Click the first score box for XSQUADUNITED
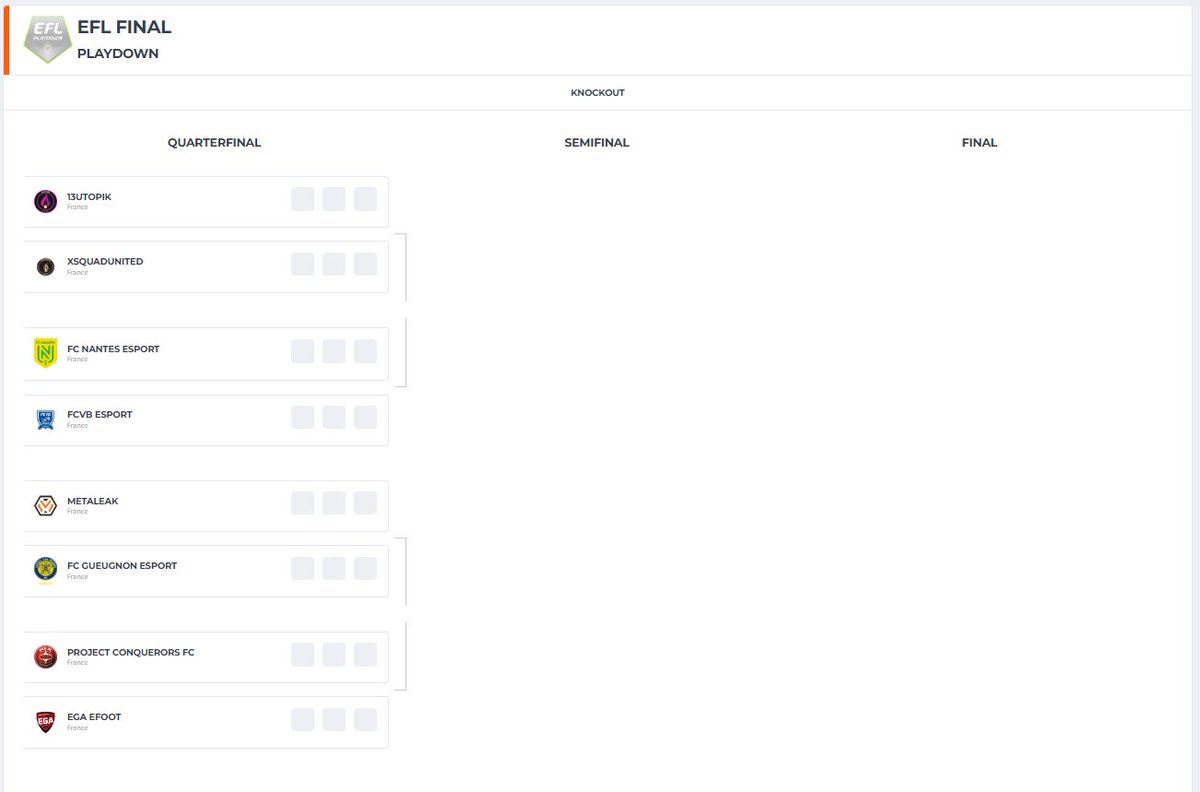Image resolution: width=1200 pixels, height=792 pixels. pos(303,264)
